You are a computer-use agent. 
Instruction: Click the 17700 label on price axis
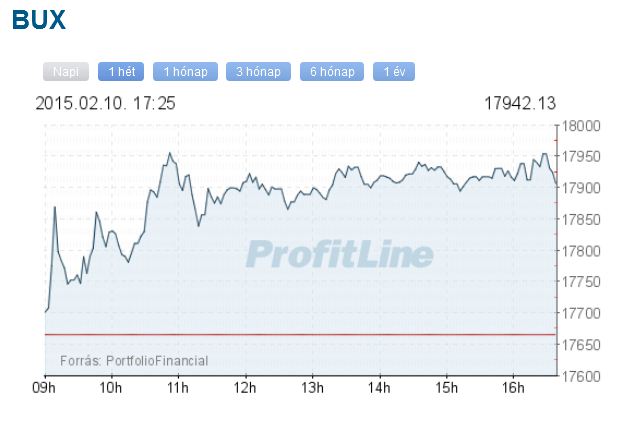click(581, 314)
